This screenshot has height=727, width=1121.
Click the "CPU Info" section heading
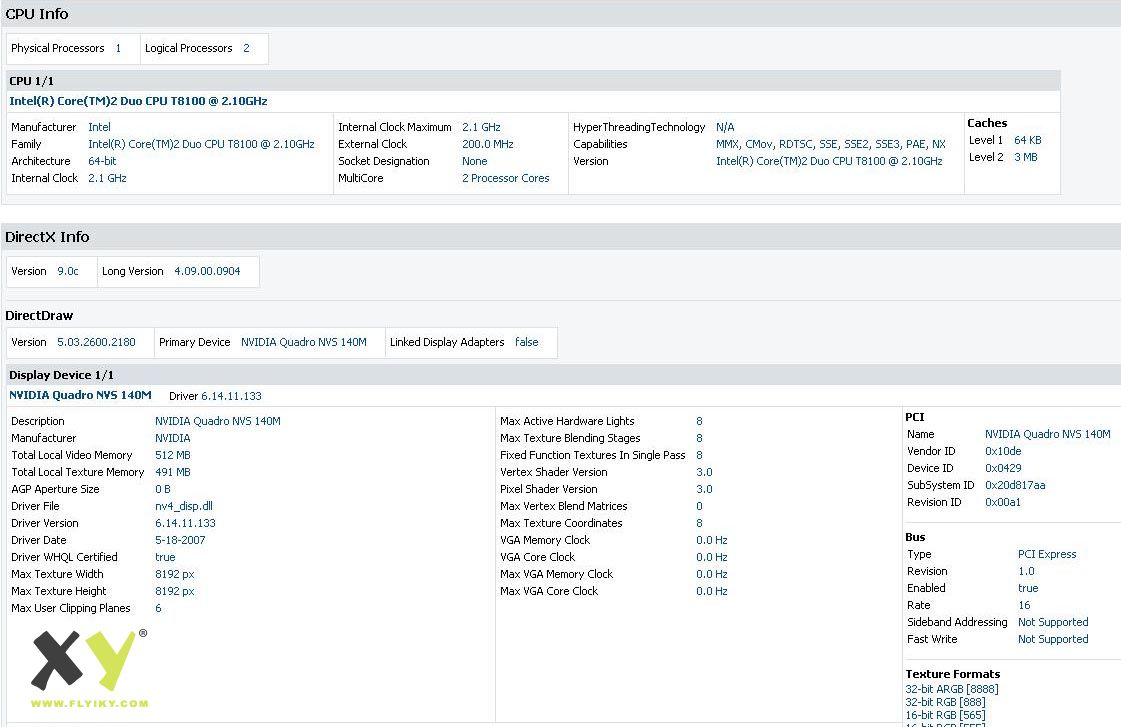36,14
